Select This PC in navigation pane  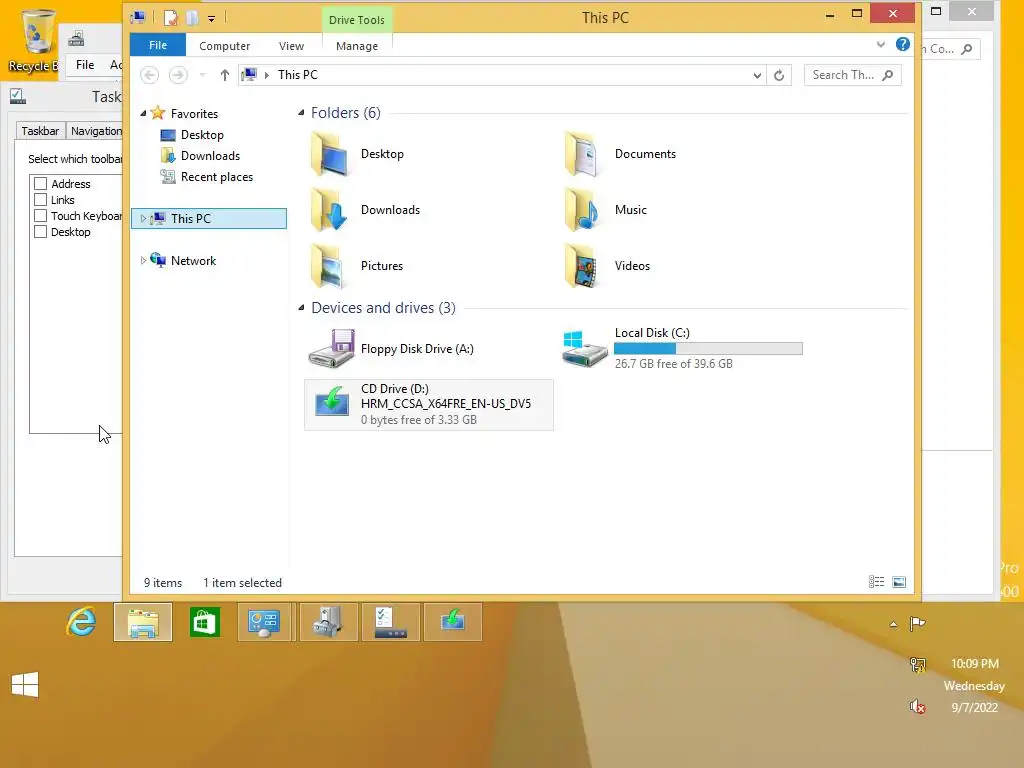[x=209, y=219]
